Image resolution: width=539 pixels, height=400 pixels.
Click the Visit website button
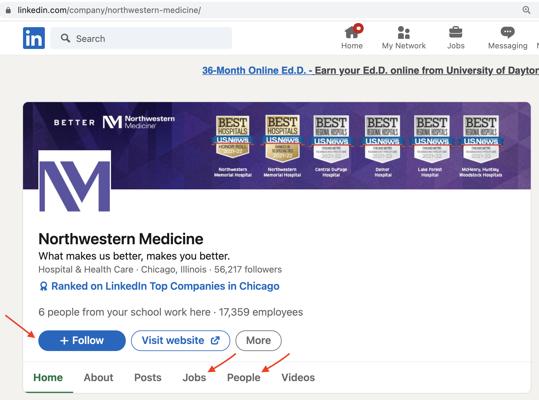pyautogui.click(x=180, y=340)
